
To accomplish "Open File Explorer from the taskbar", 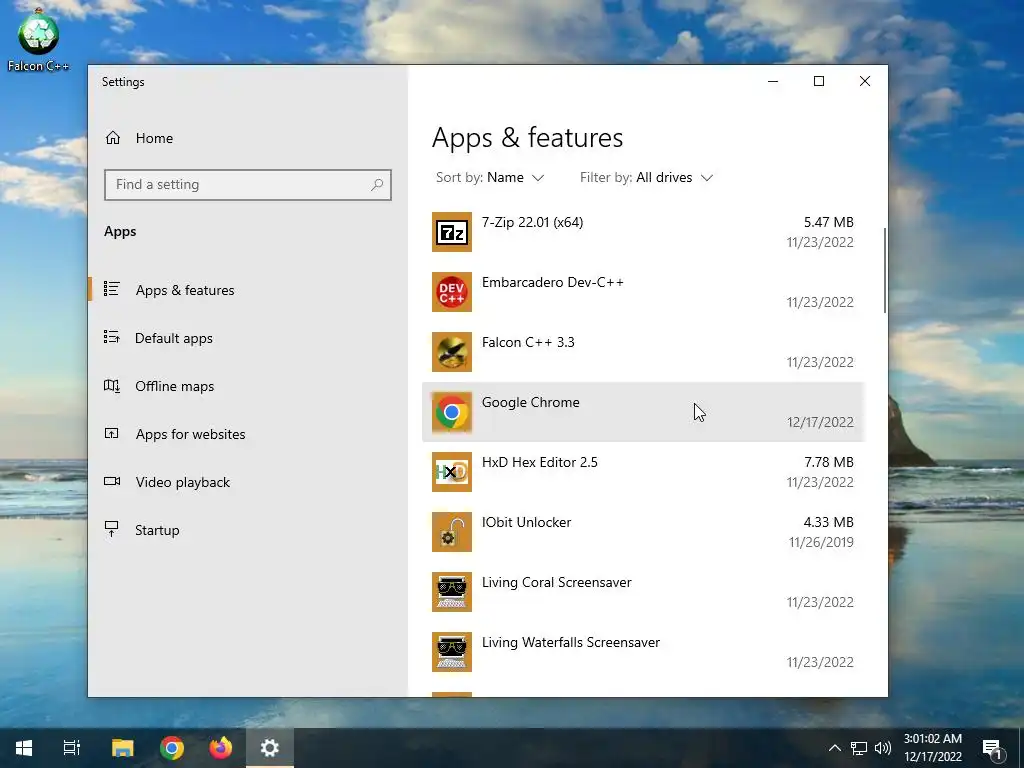I will click(122, 748).
